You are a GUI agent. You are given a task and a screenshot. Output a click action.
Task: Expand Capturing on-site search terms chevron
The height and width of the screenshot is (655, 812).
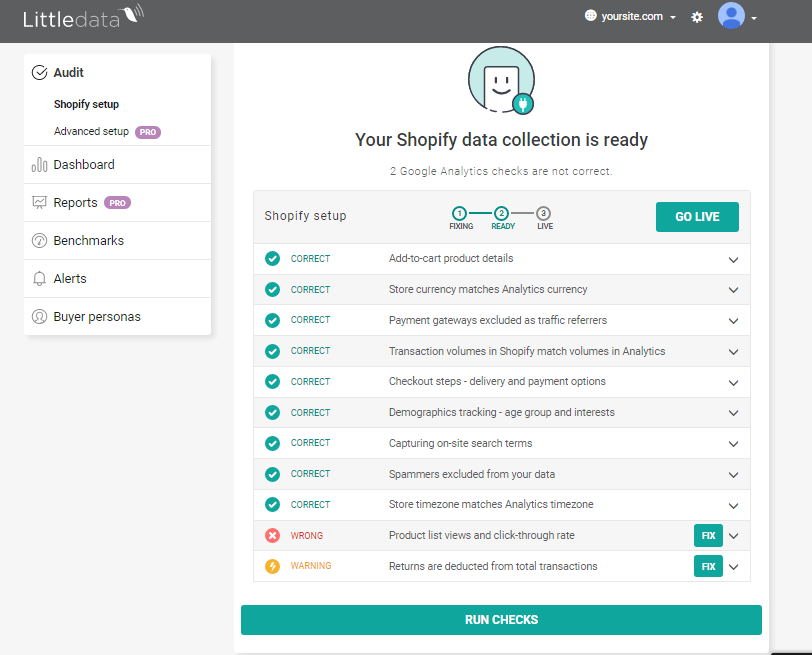pos(733,444)
